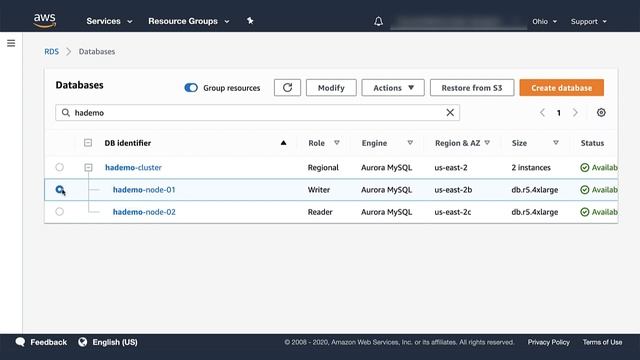Sort by DB identifier ascending arrow

pos(283,143)
